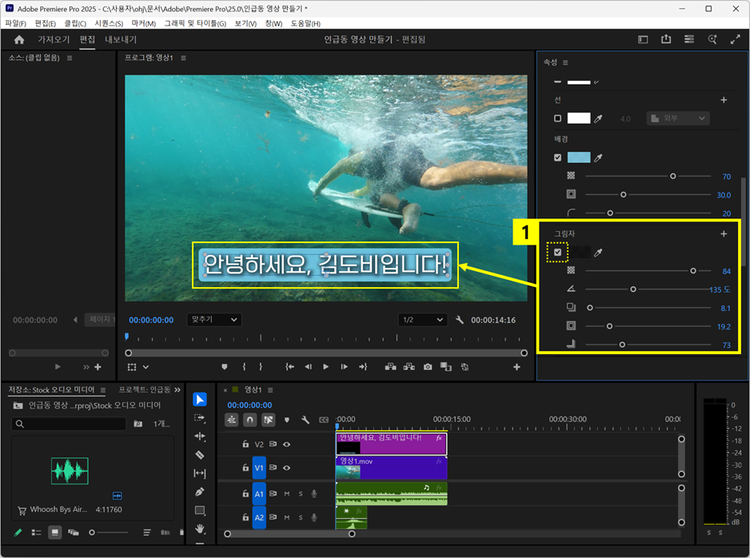Toggle snap magnet in timeline
This screenshot has width=750, height=558.
250,420
